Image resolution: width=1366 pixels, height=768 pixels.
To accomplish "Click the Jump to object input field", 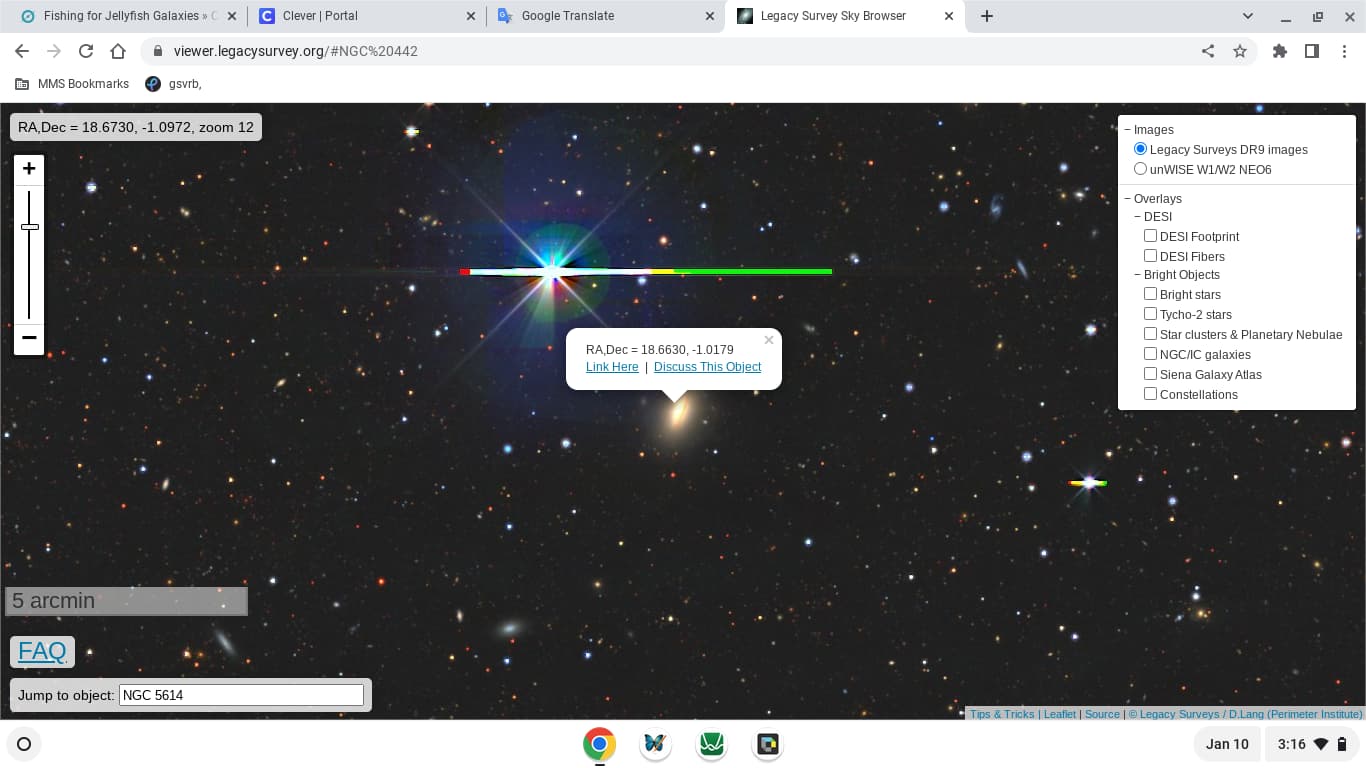I will tap(241, 695).
